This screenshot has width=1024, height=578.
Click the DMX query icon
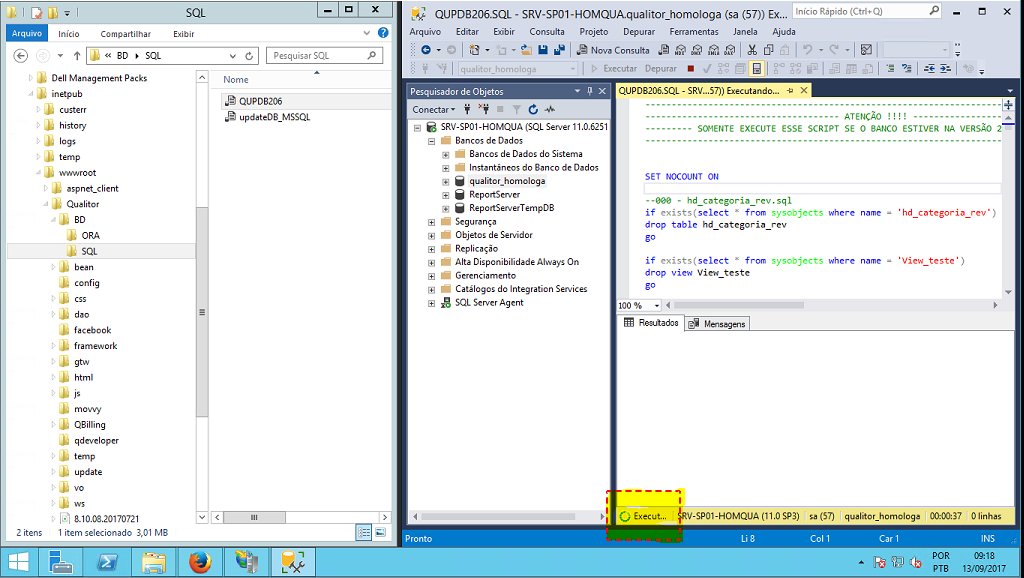(697, 50)
